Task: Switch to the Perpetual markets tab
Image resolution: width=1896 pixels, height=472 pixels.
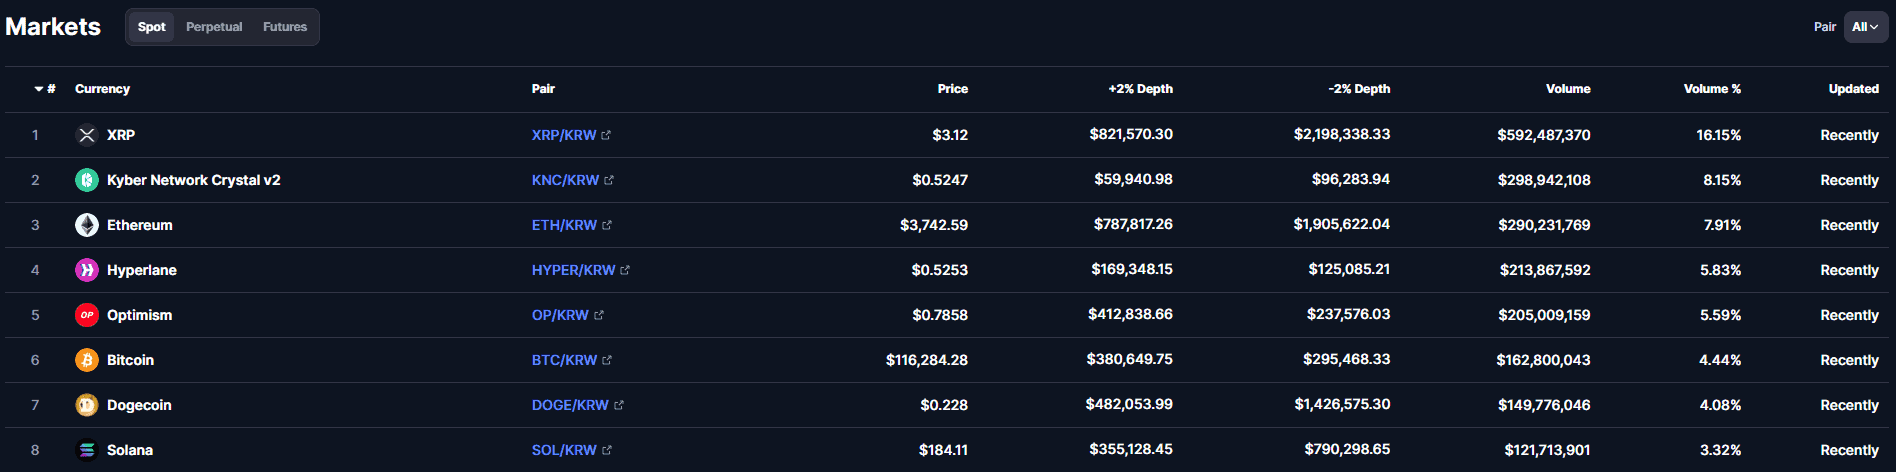Action: (x=214, y=27)
